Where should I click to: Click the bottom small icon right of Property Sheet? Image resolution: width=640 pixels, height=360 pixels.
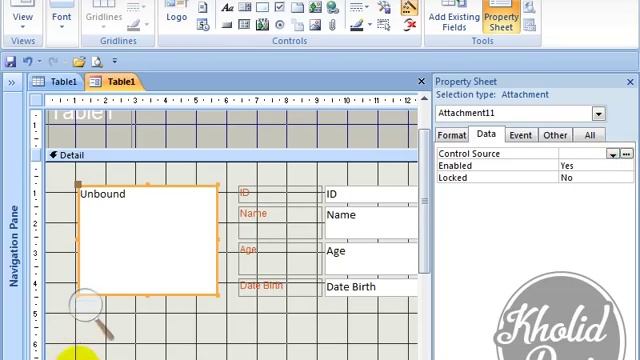[x=529, y=25]
